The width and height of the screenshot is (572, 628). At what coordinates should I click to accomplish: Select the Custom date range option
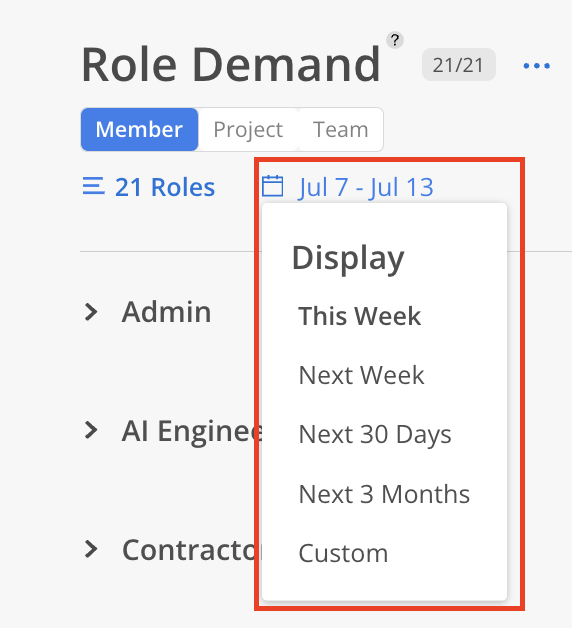(343, 553)
